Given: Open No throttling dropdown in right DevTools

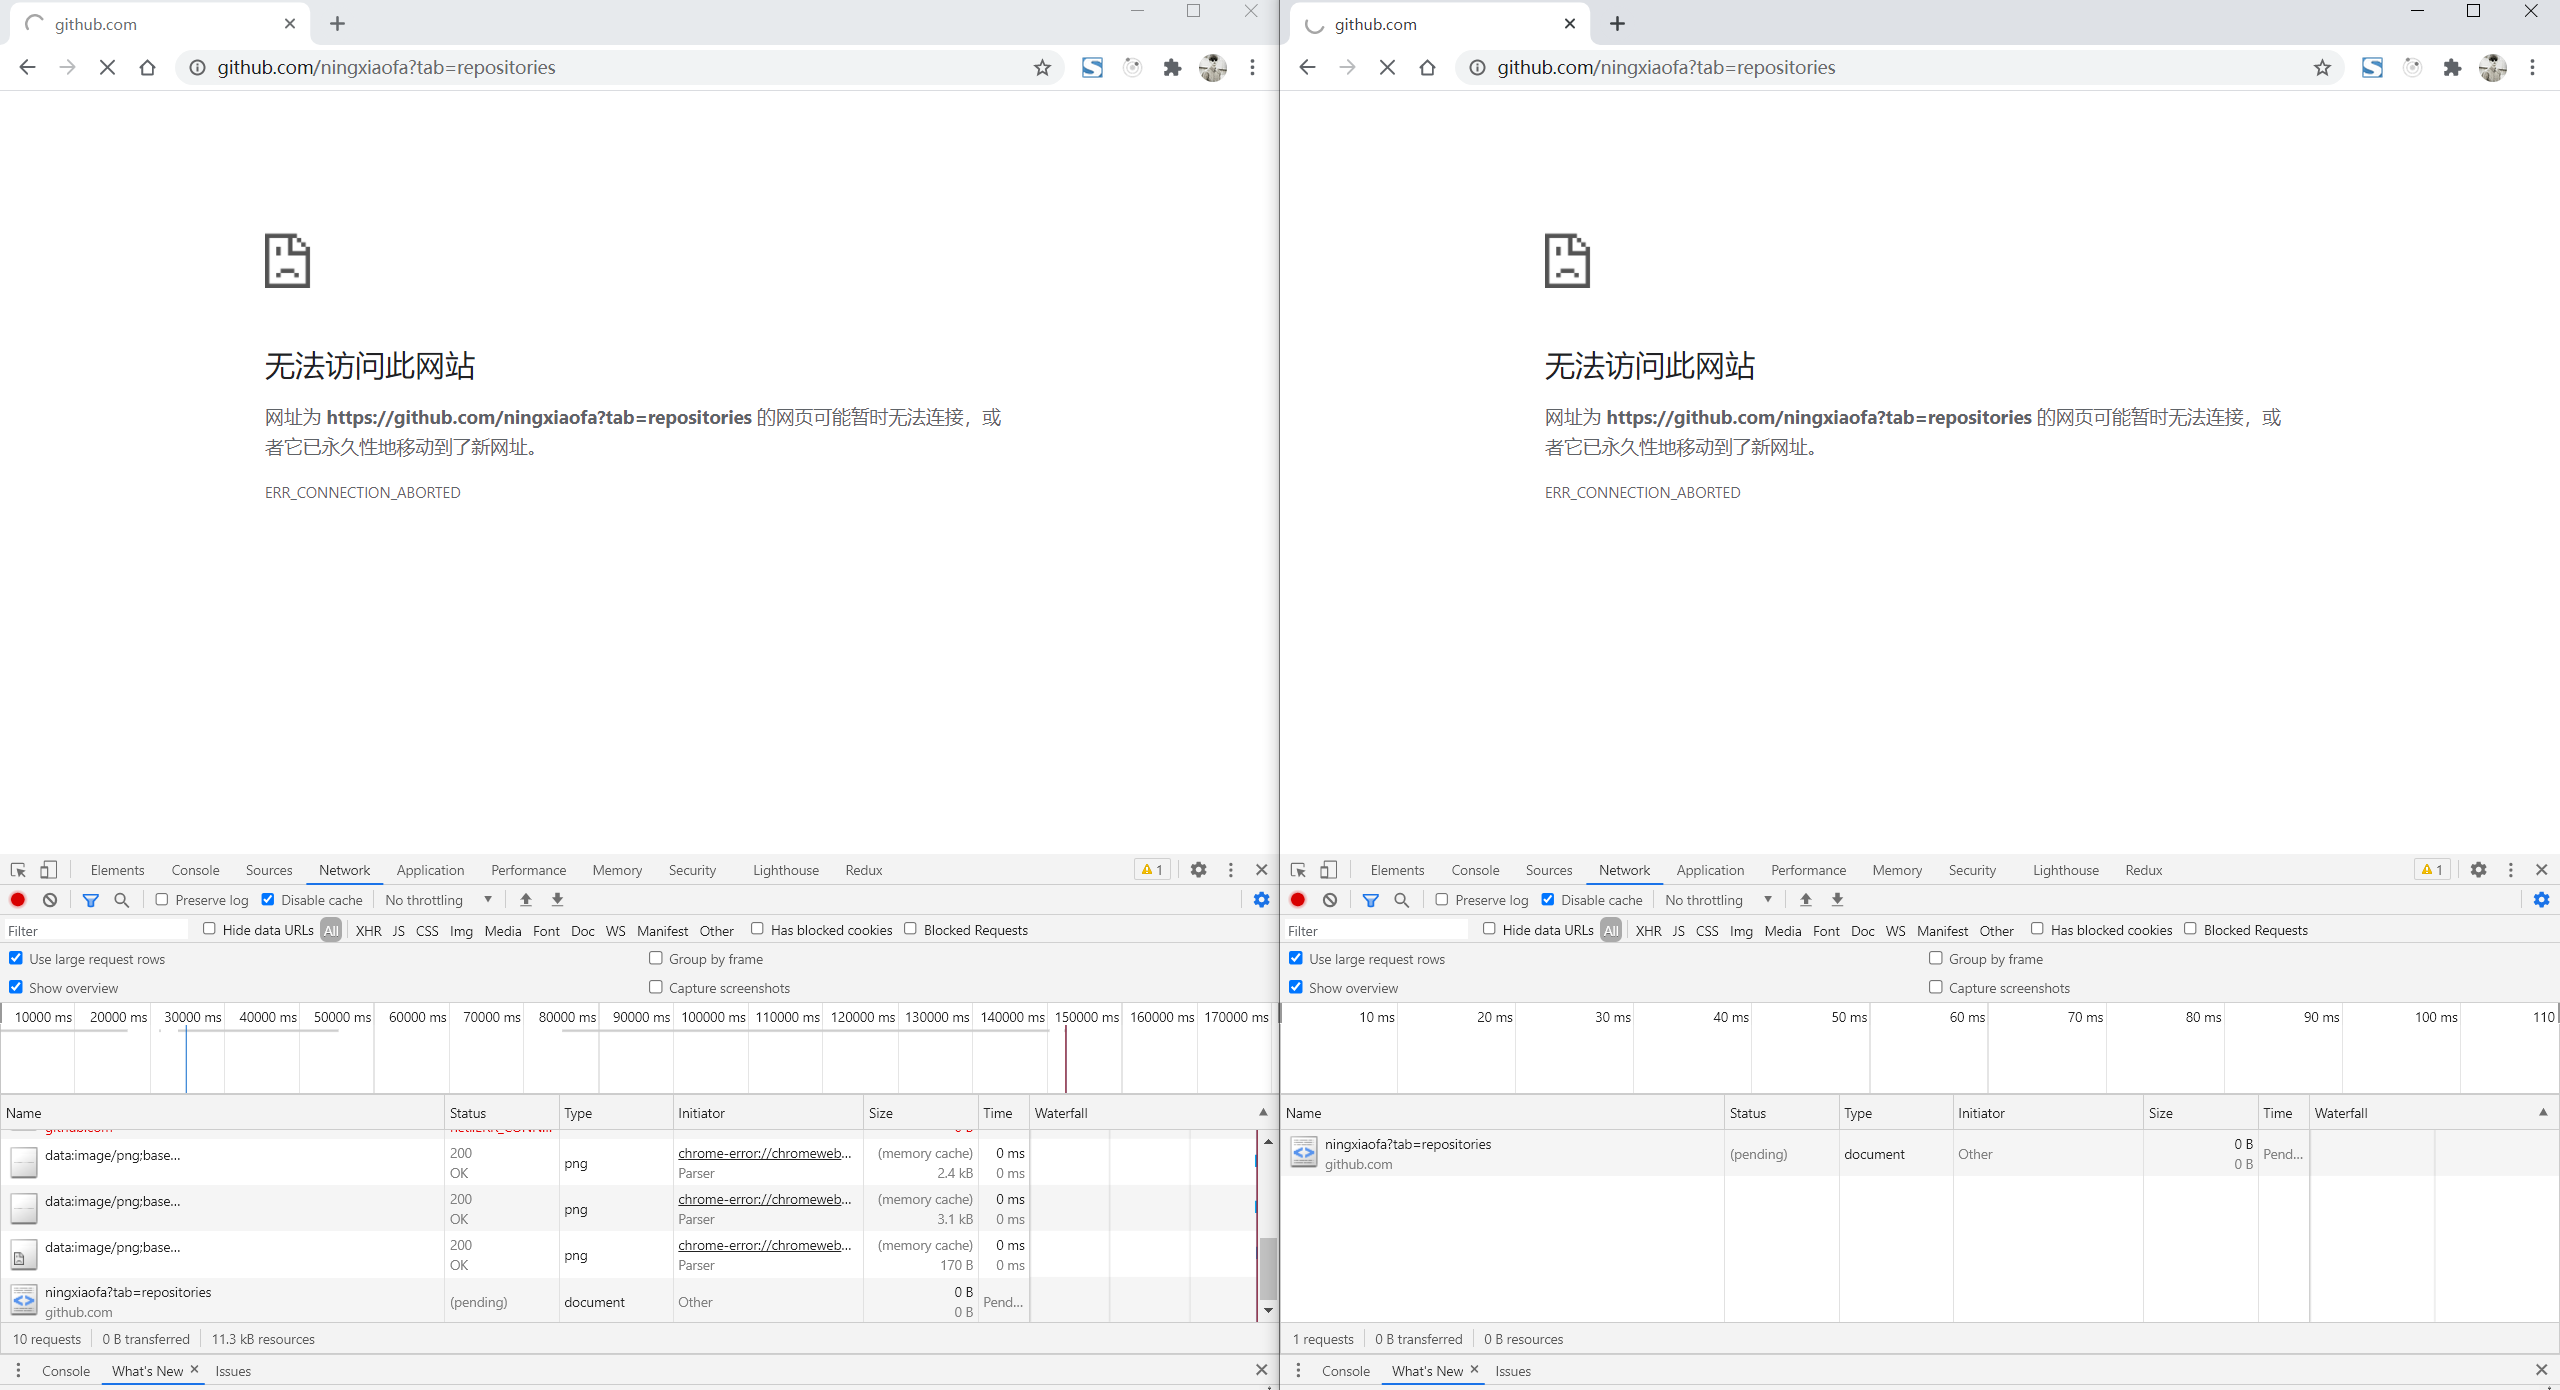Looking at the screenshot, I should pyautogui.click(x=1718, y=900).
